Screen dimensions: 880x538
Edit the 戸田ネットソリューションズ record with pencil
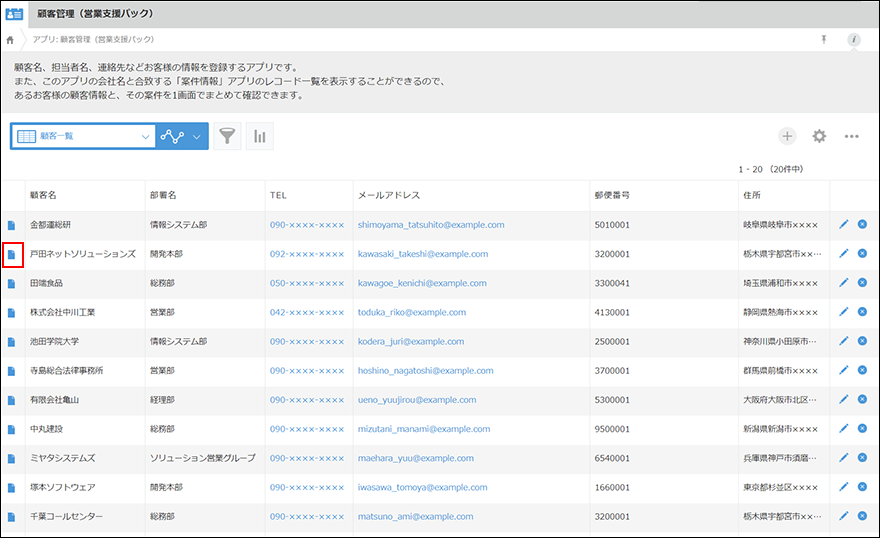(x=844, y=254)
